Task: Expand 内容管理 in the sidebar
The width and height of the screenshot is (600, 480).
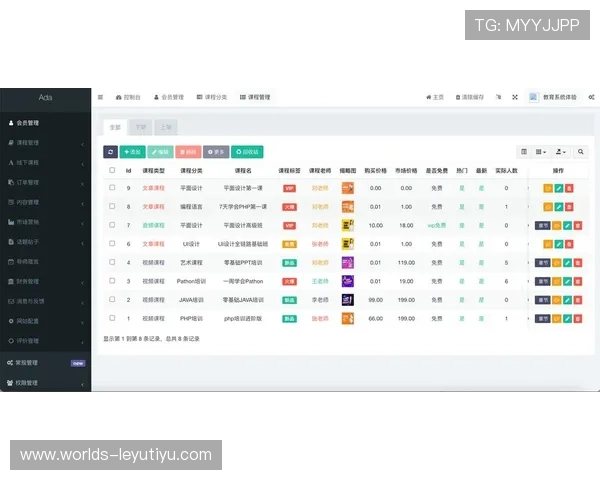Action: pos(46,202)
